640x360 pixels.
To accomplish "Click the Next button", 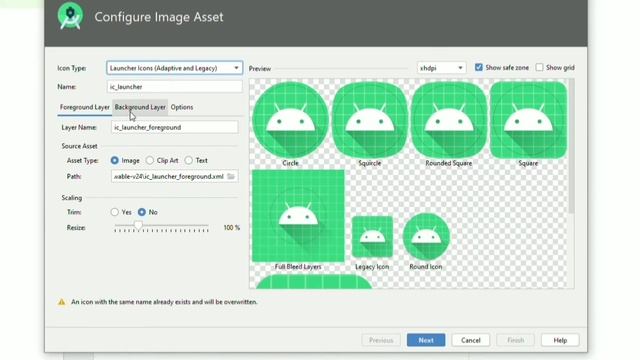I will click(426, 340).
